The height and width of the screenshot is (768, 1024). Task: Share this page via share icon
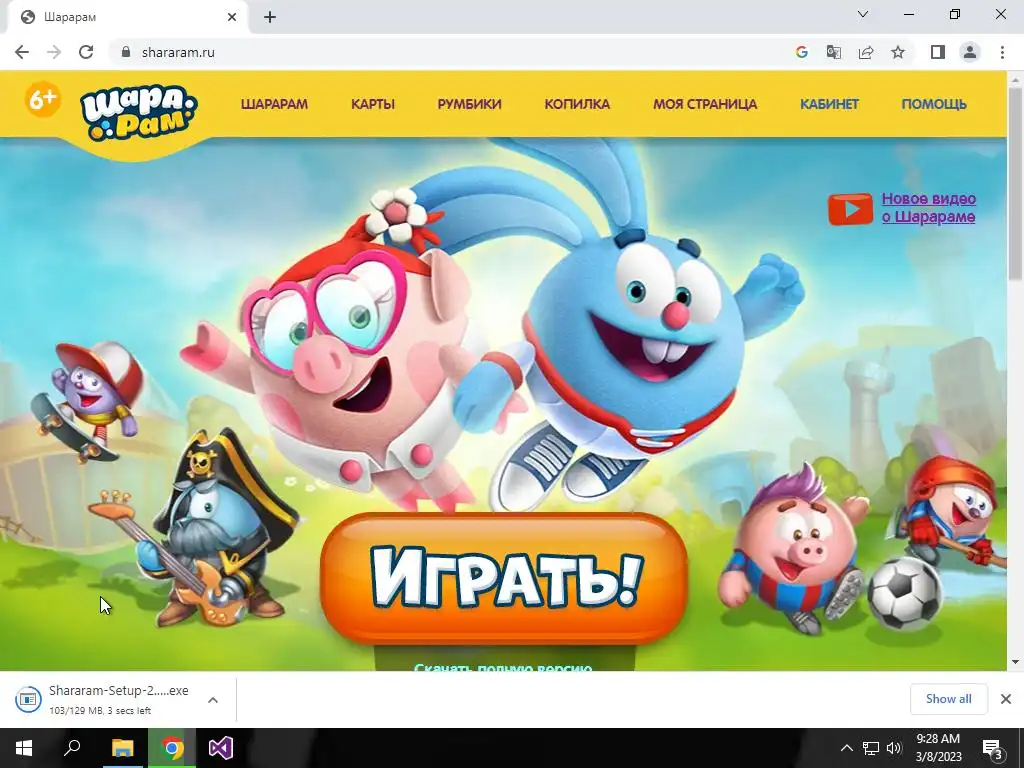pos(866,52)
